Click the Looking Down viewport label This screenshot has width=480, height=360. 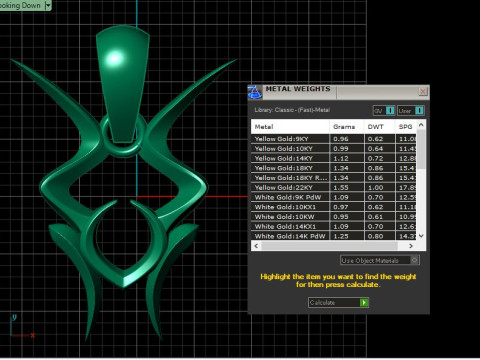[x=20, y=5]
